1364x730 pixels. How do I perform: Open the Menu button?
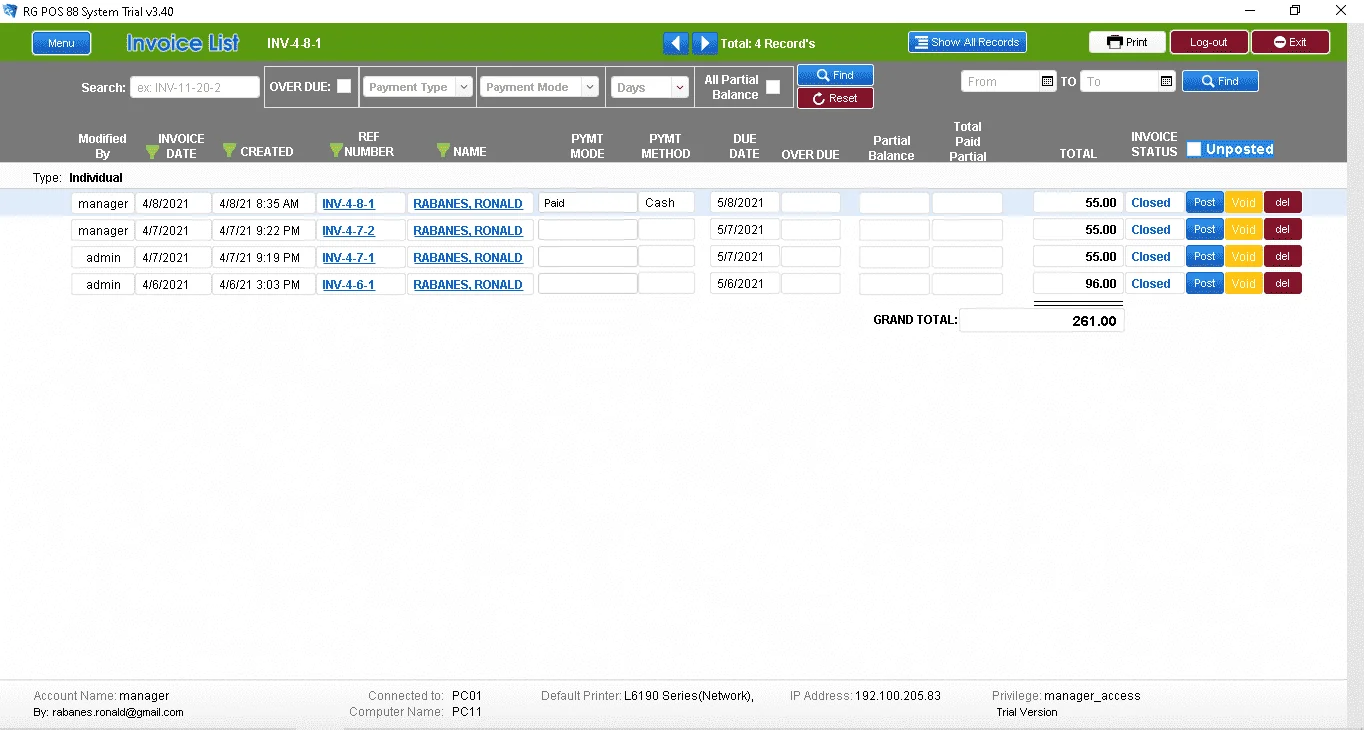(61, 43)
